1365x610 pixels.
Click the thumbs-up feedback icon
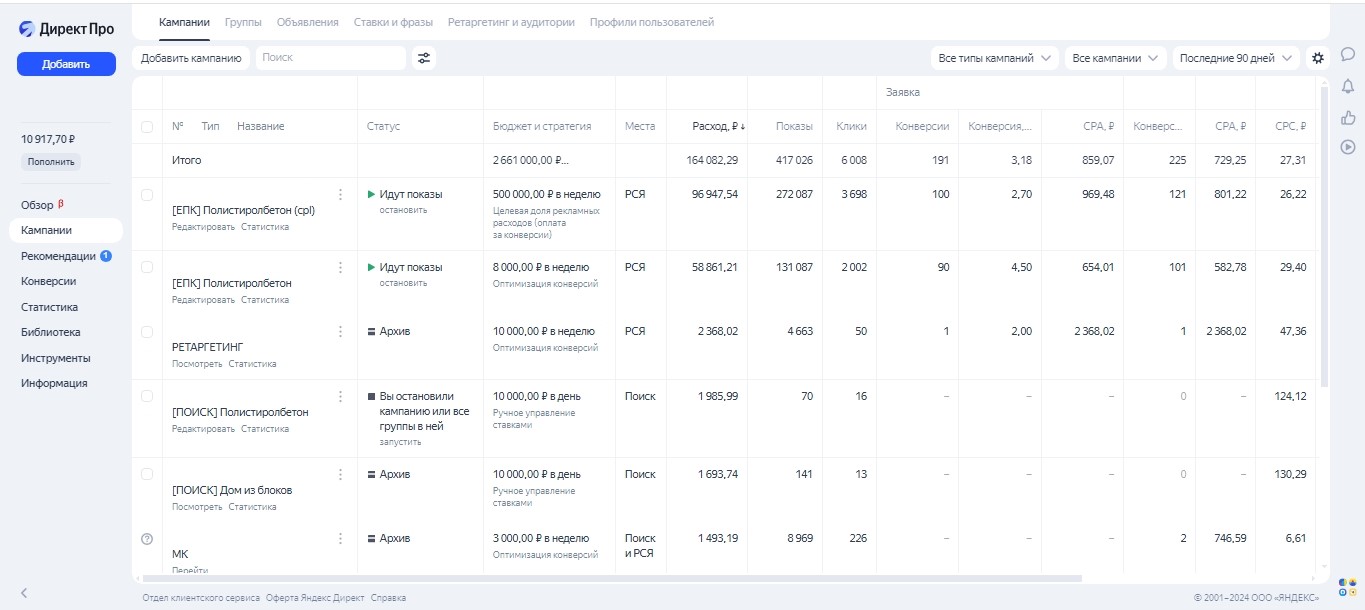pyautogui.click(x=1347, y=117)
